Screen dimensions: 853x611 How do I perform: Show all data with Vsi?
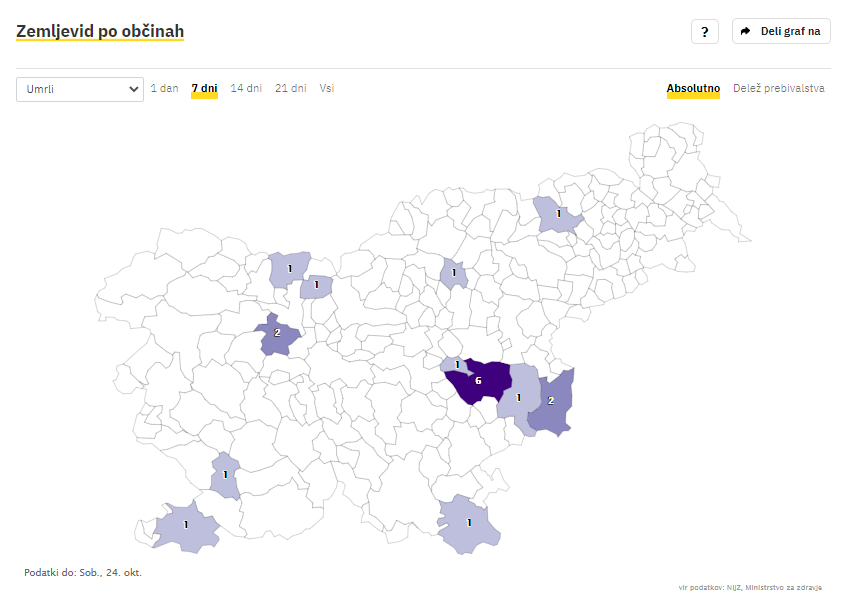click(x=326, y=88)
